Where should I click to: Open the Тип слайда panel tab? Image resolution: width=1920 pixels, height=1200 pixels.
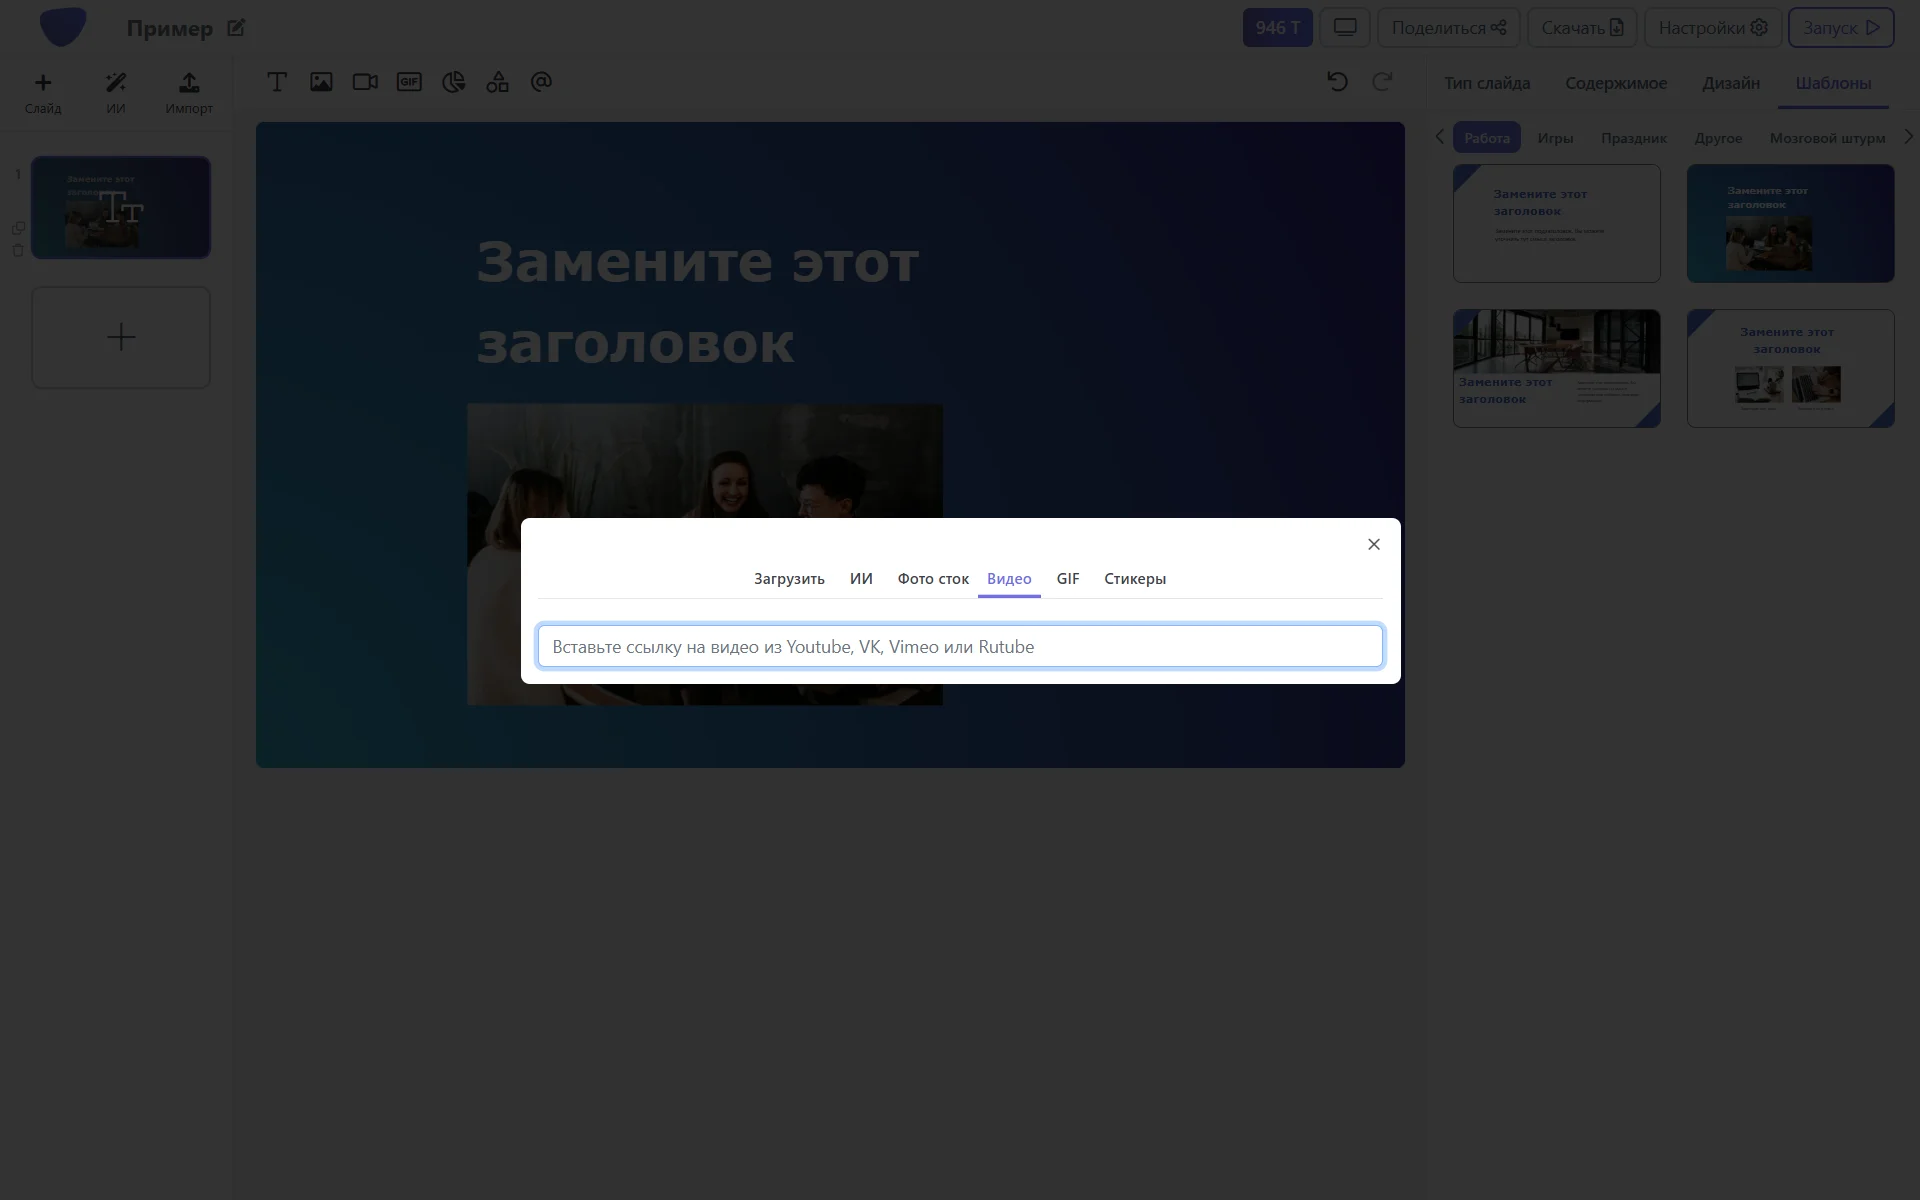[x=1487, y=83]
